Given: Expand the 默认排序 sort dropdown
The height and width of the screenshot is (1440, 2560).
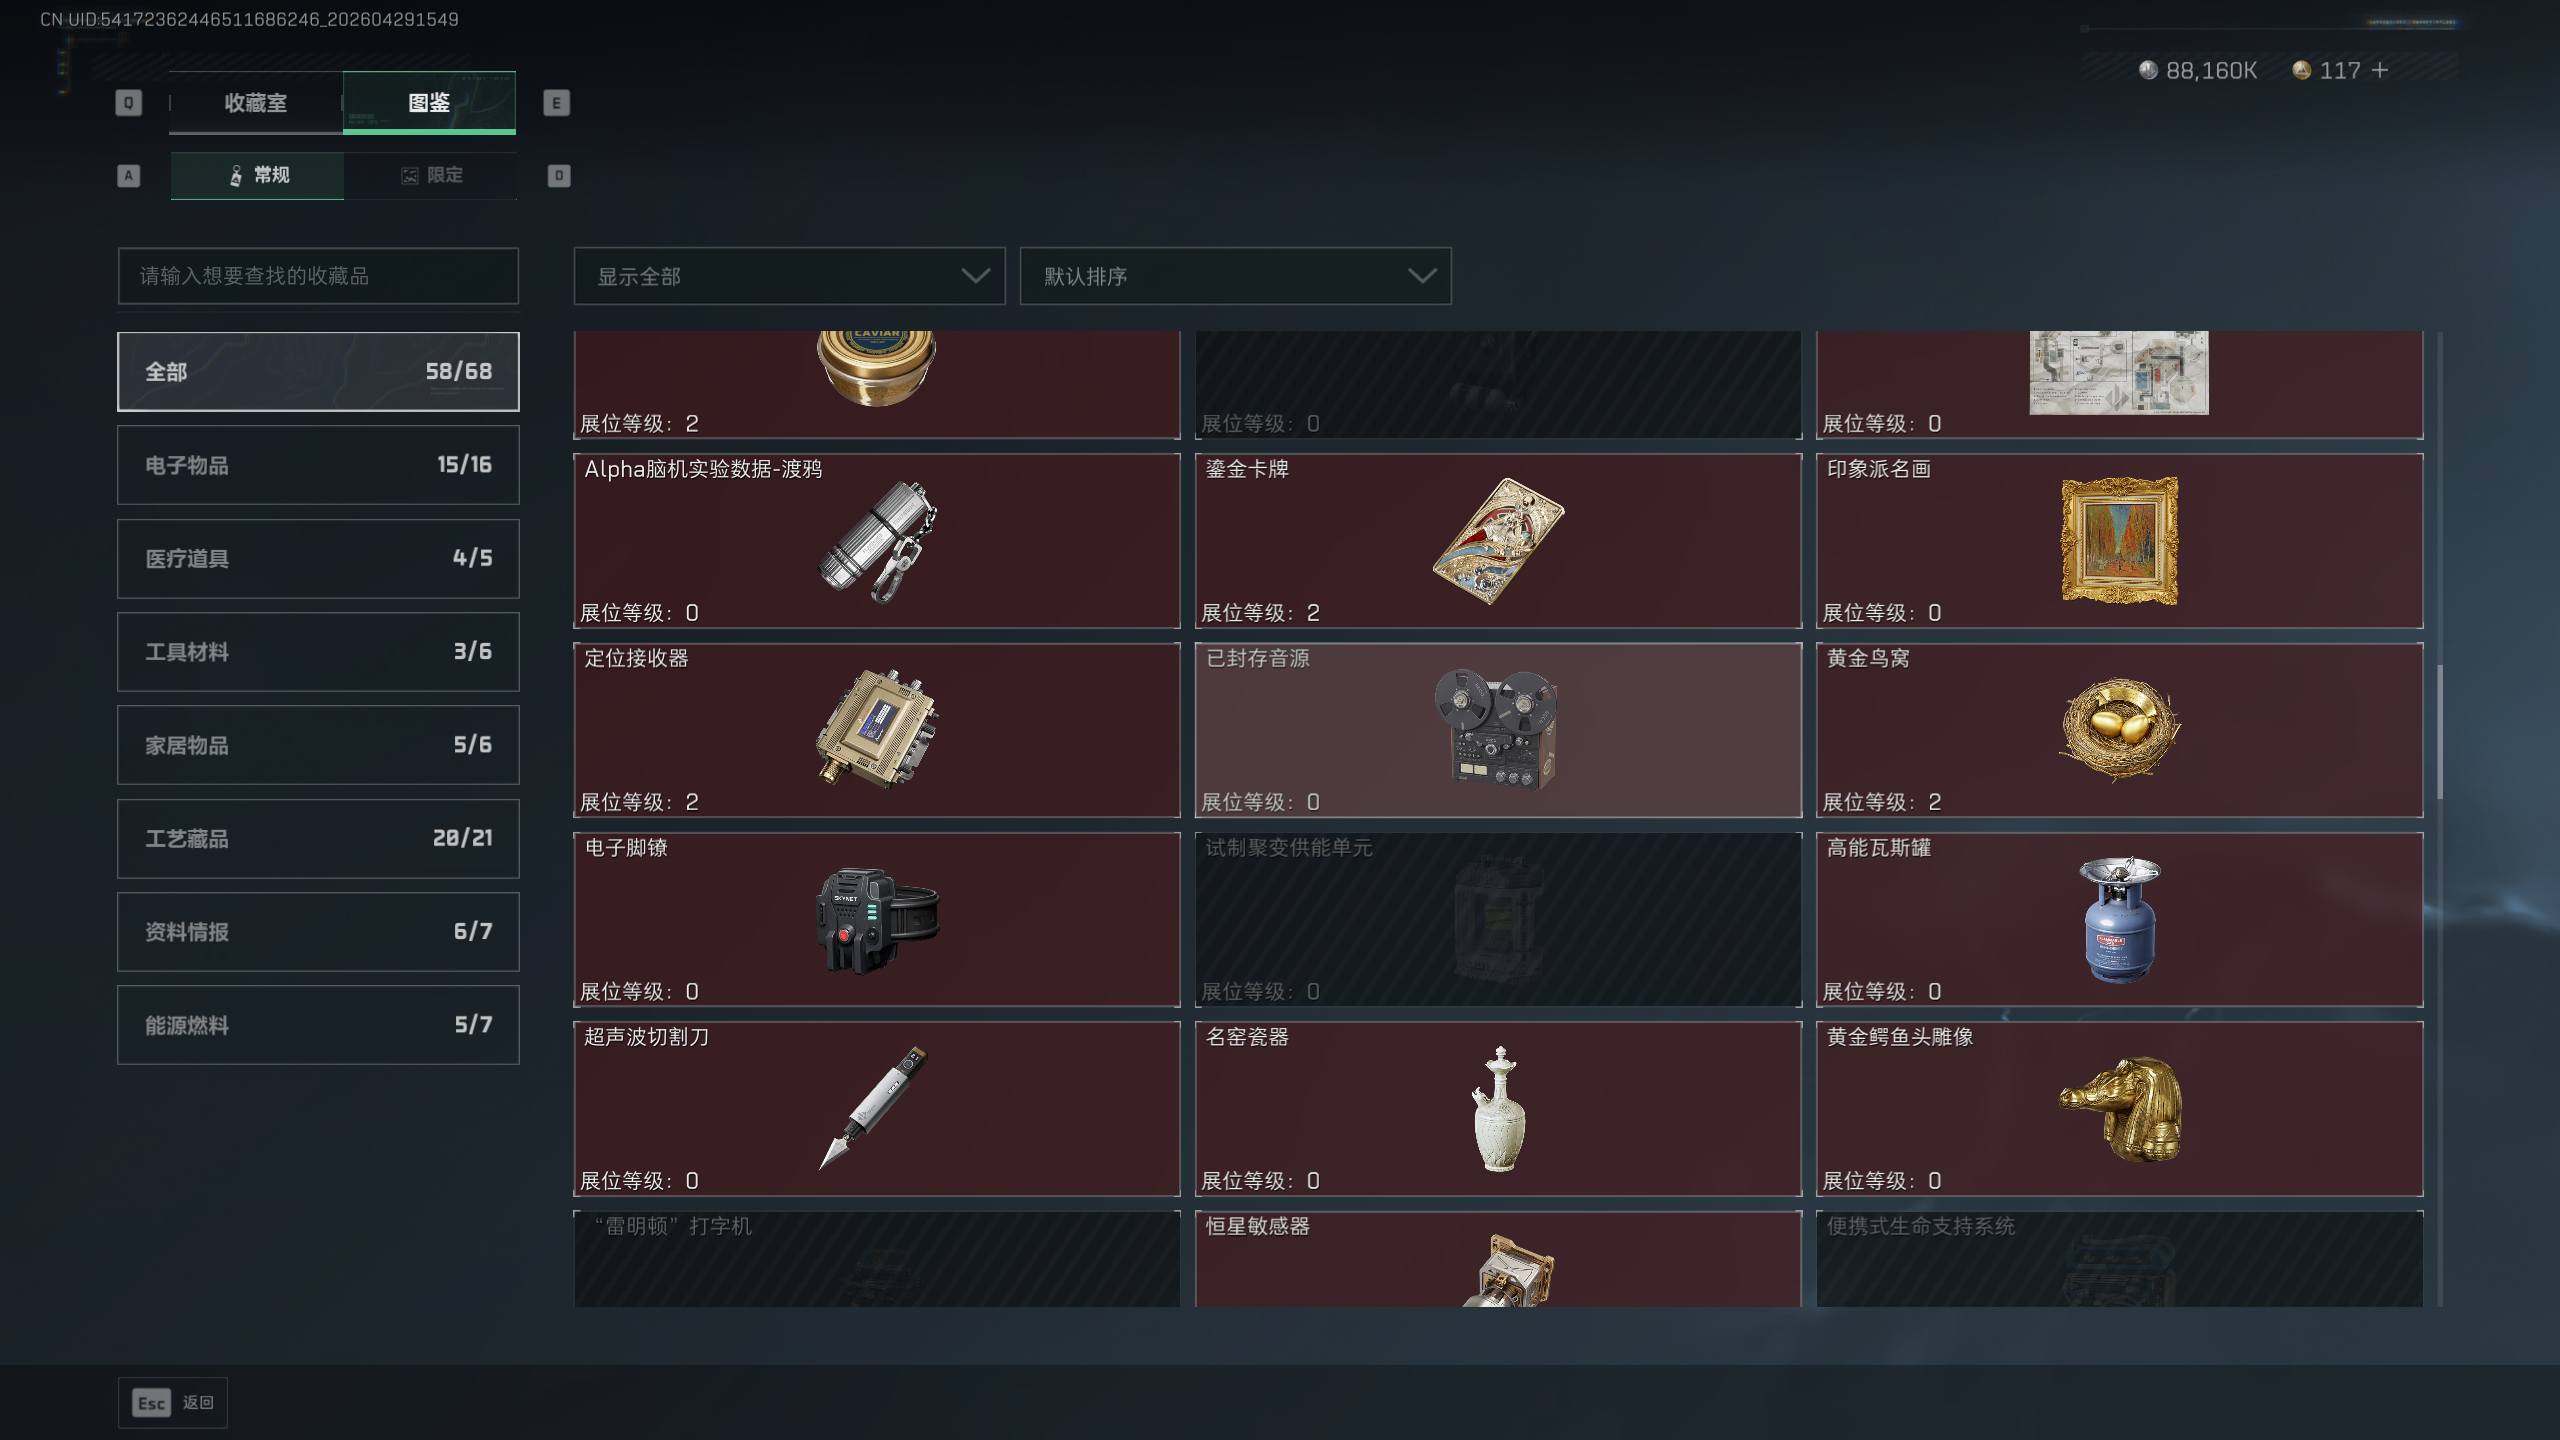Looking at the screenshot, I should coord(1235,276).
